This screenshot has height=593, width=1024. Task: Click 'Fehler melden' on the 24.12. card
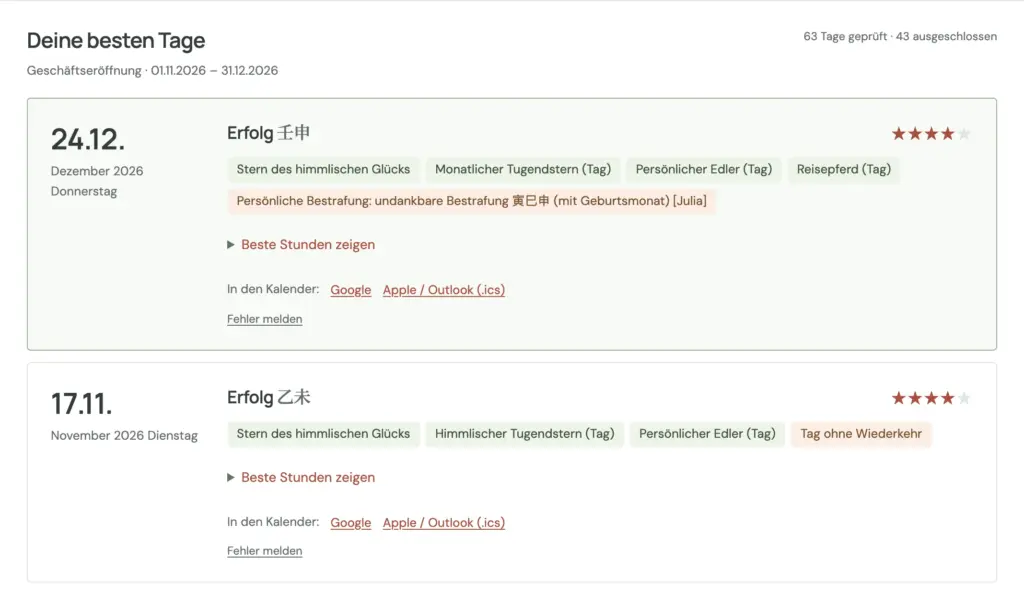click(264, 319)
